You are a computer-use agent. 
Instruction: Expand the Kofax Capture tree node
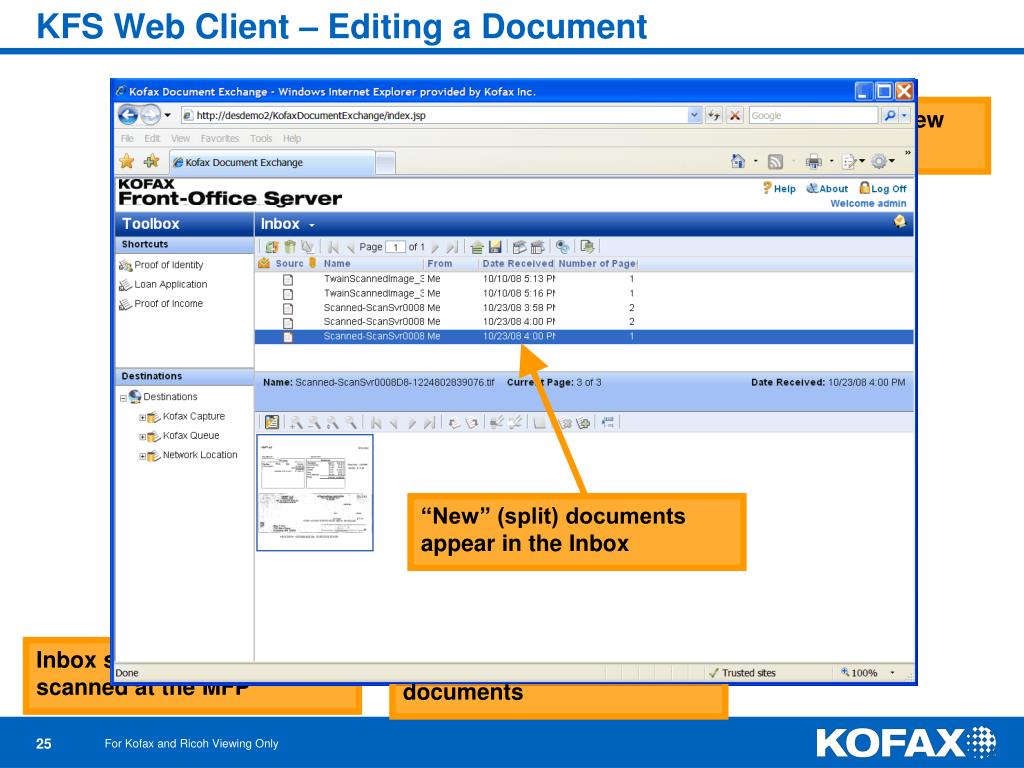pos(142,417)
